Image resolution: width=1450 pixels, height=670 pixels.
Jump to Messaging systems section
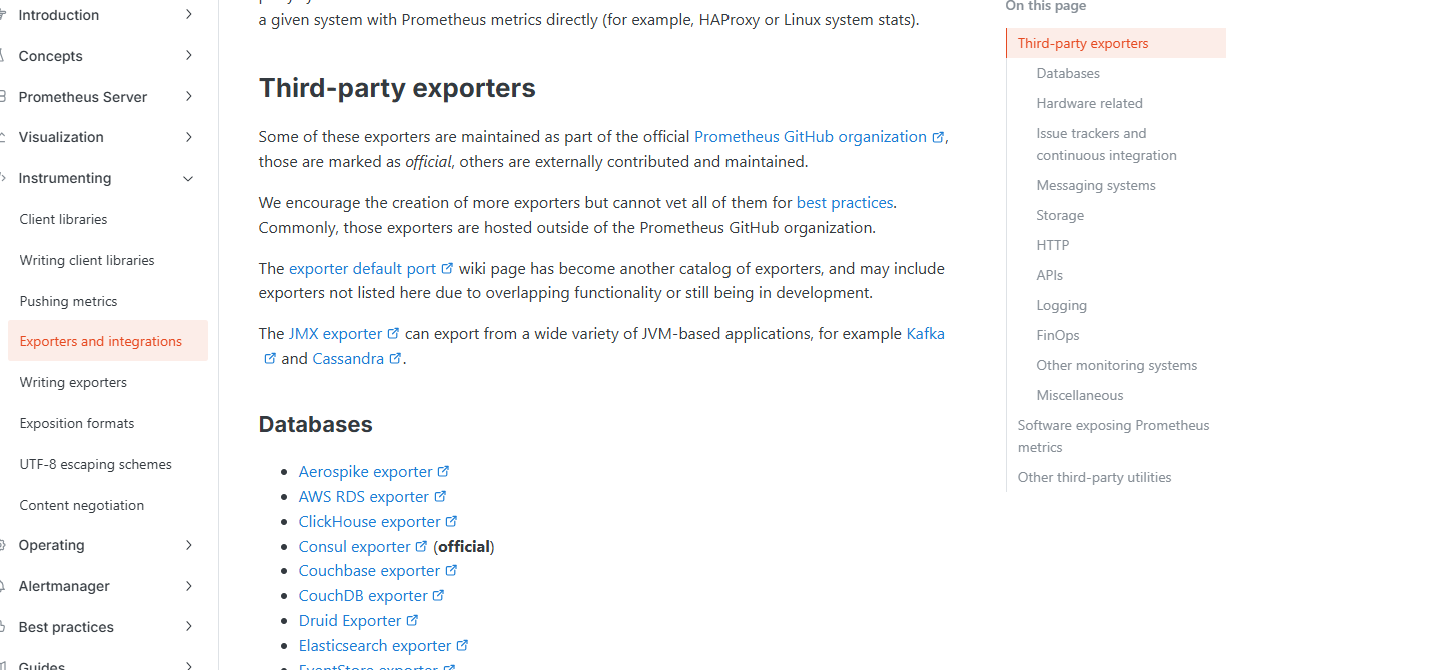tap(1096, 185)
